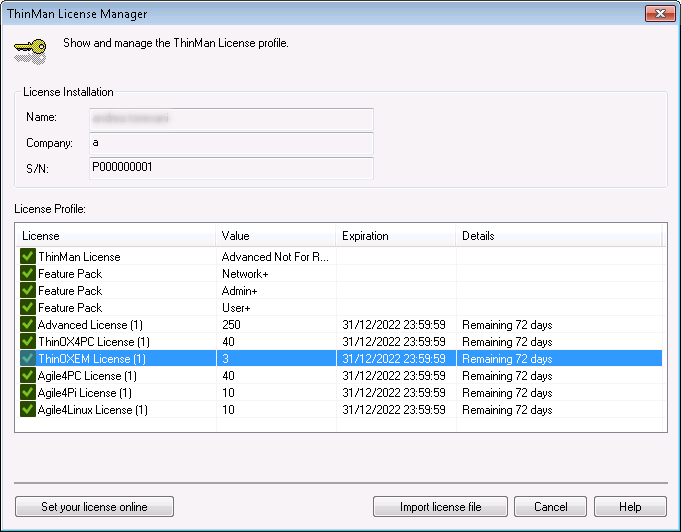Viewport: 681px width, 532px height.
Task: Click Remaining 72 days for ThinOX4PC License
Action: (x=507, y=342)
